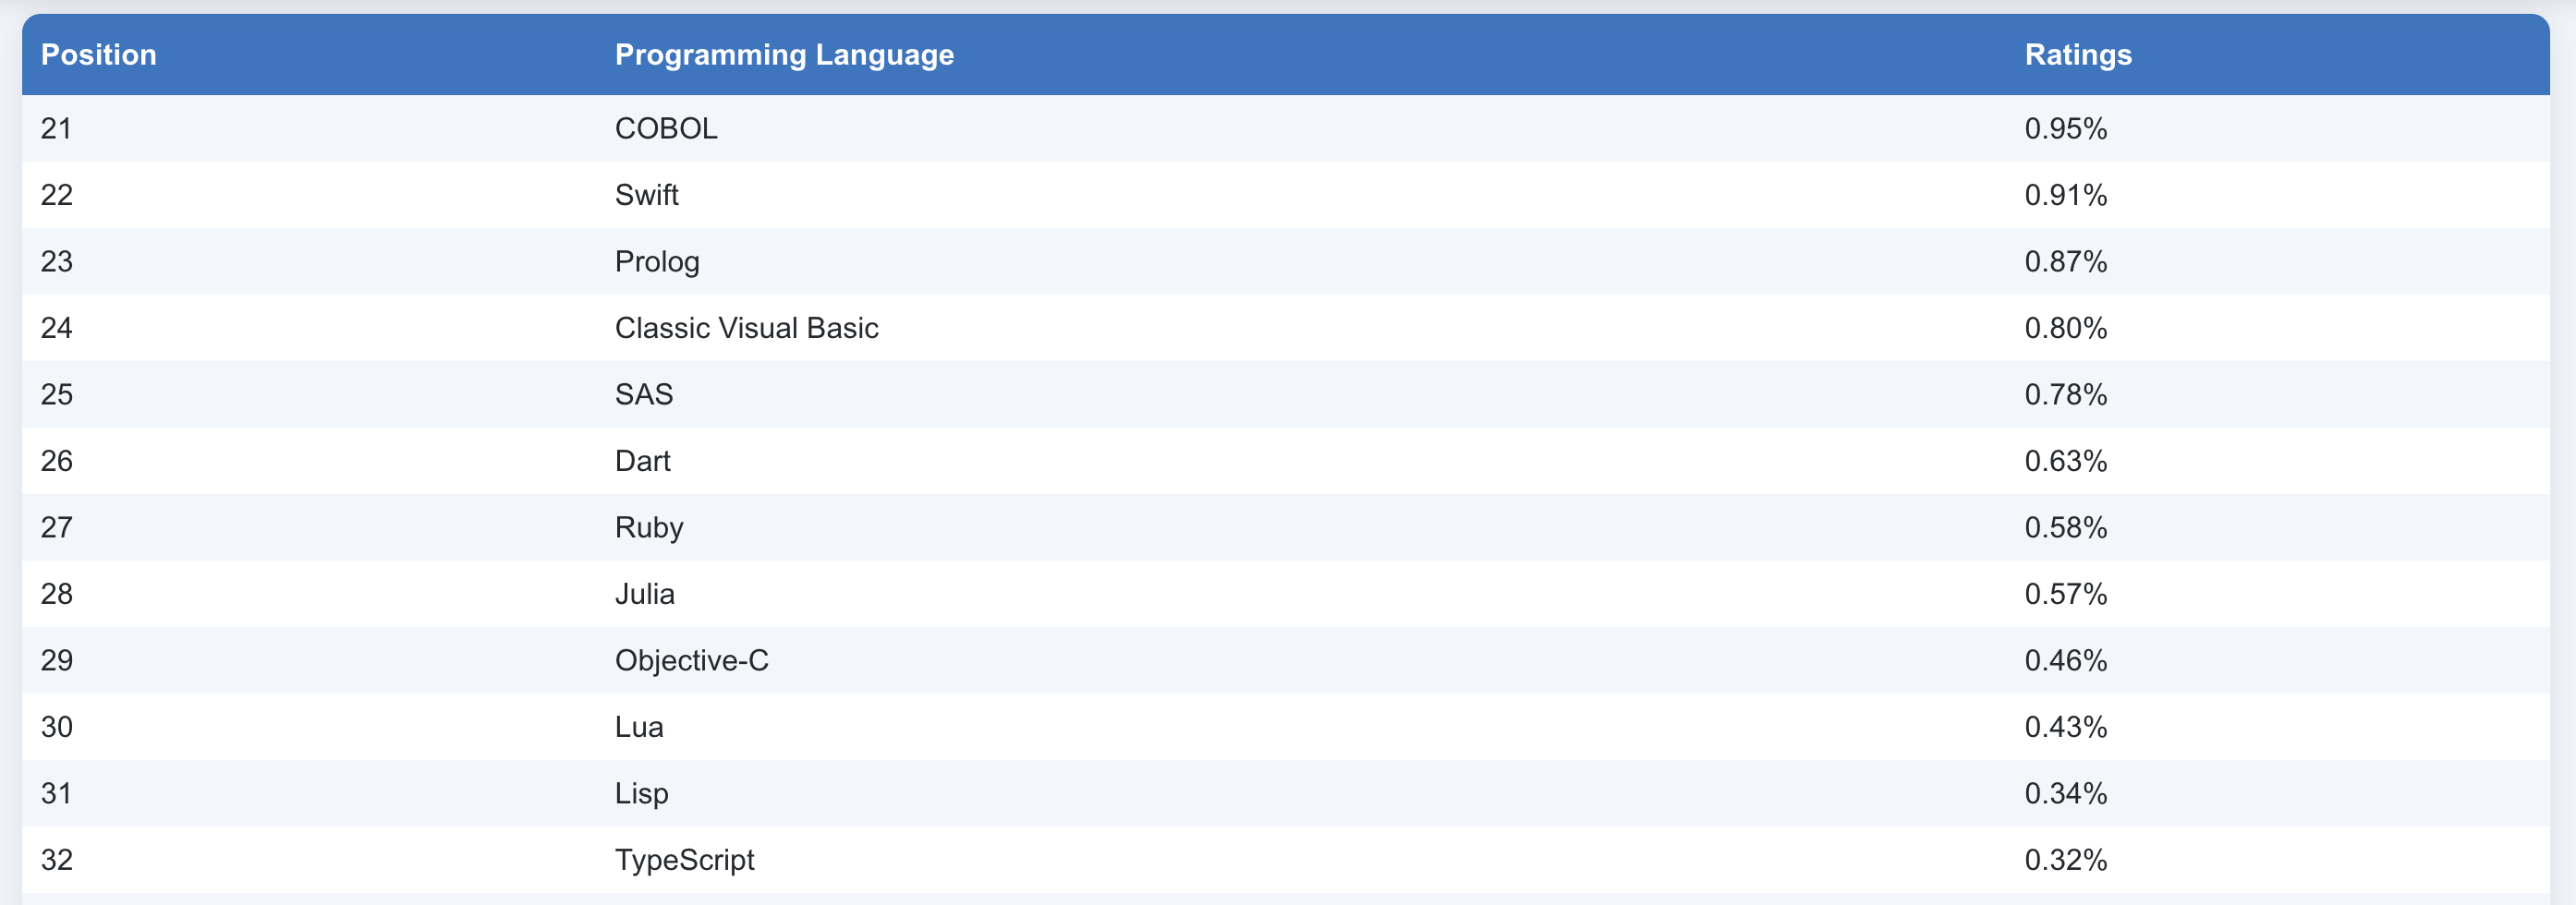
Task: Click the 0.32% rating value
Action: (x=2065, y=860)
